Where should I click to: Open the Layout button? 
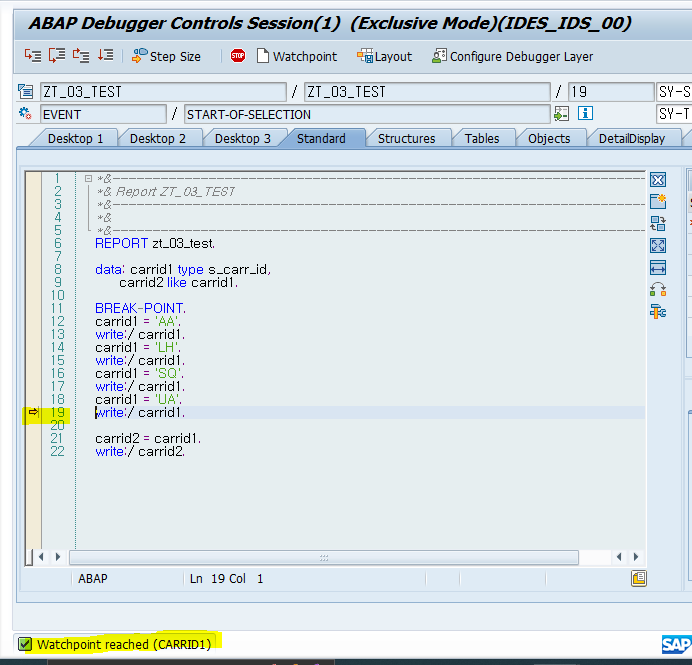[x=384, y=56]
